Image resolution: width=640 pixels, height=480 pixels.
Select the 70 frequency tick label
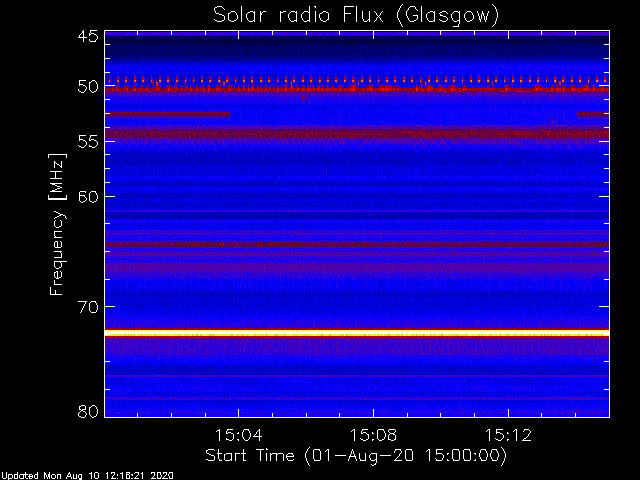pyautogui.click(x=88, y=307)
